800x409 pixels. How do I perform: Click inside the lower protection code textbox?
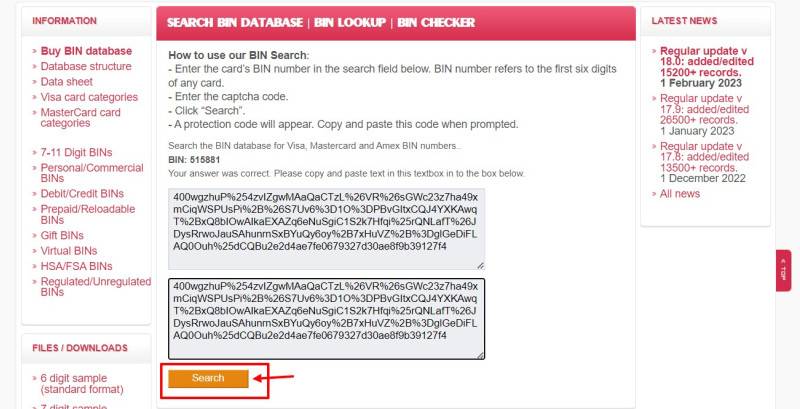pyautogui.click(x=327, y=319)
